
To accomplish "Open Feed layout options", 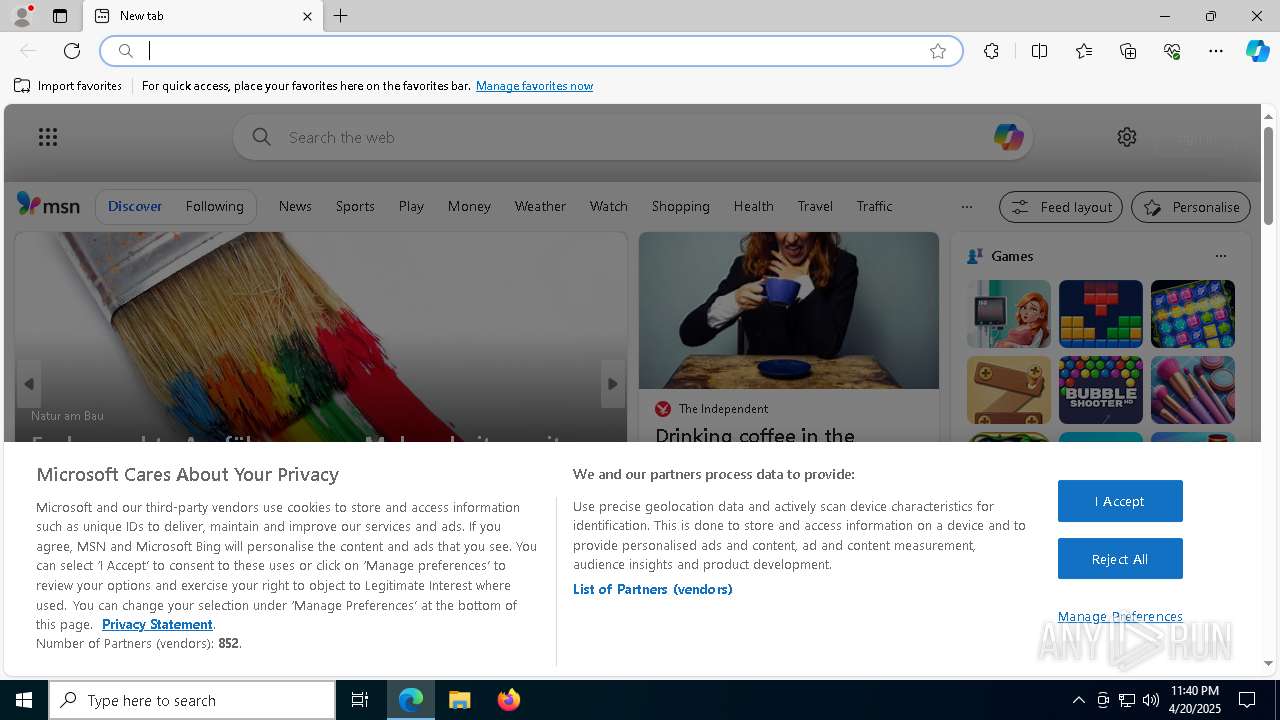I will pos(1060,207).
